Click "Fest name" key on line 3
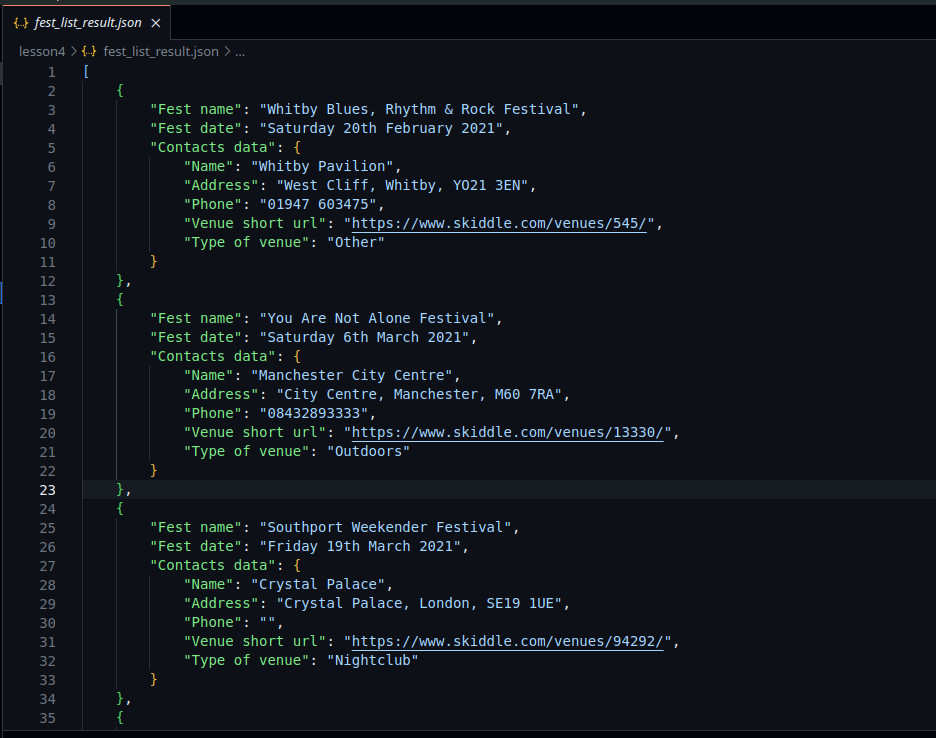 click(x=196, y=109)
